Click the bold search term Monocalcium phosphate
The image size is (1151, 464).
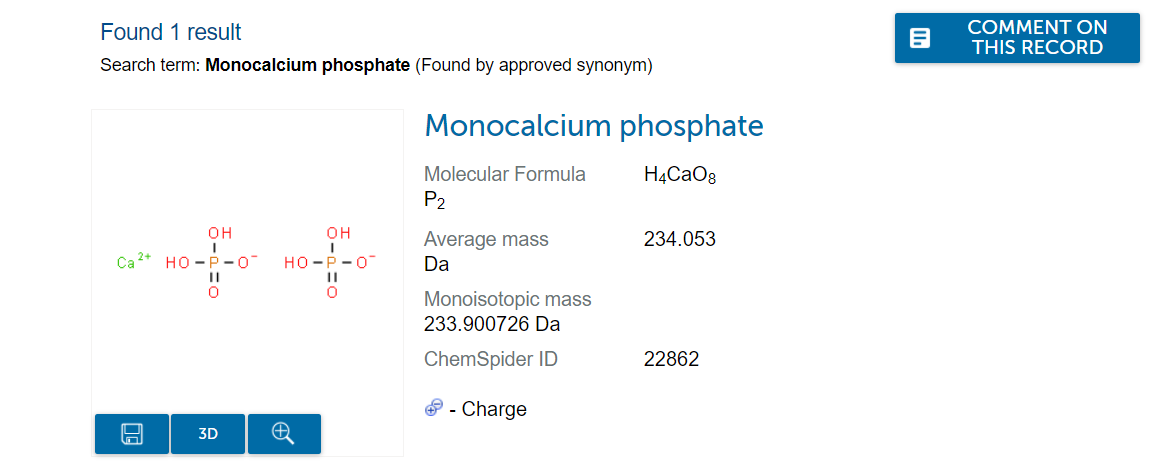[307, 65]
